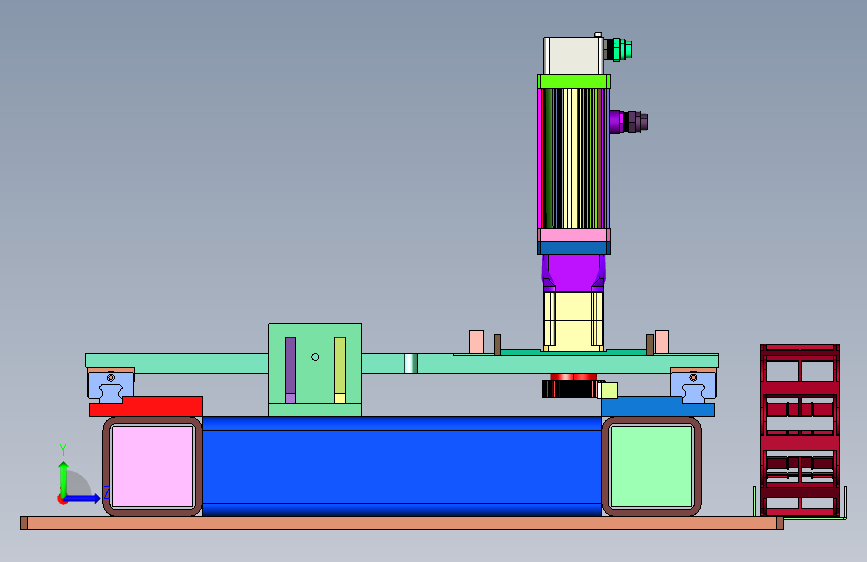Select the left linear guide carriage
Screen dimensions: 867x562
point(111,386)
